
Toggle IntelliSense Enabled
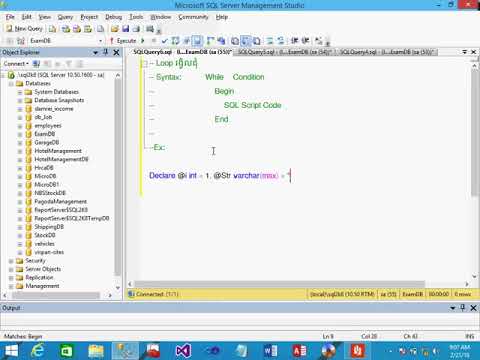197,41
